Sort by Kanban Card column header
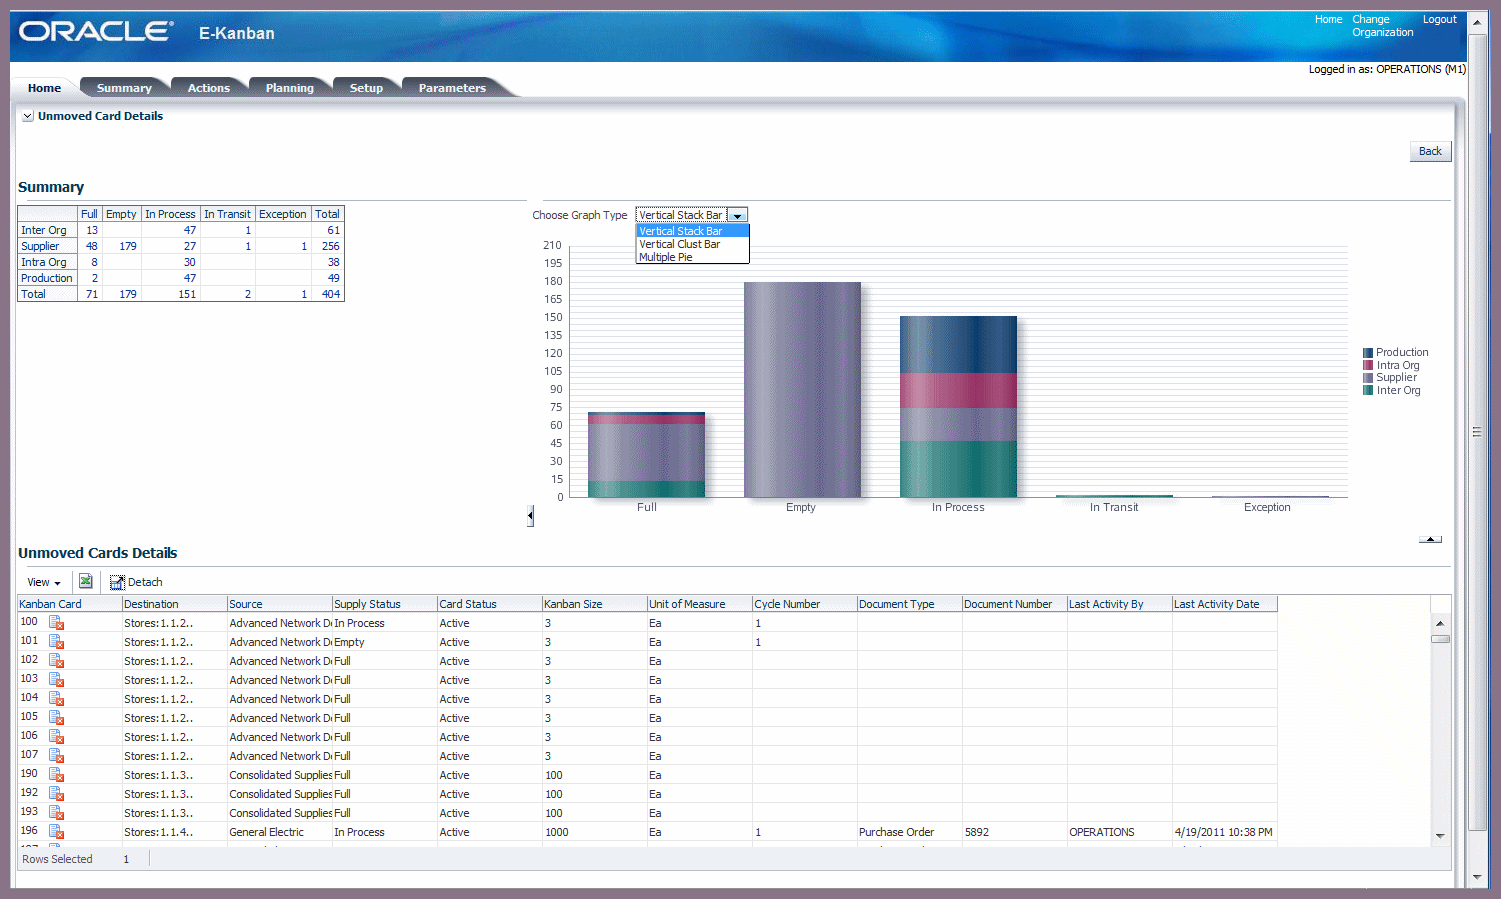Viewport: 1501px width, 899px height. tap(70, 604)
